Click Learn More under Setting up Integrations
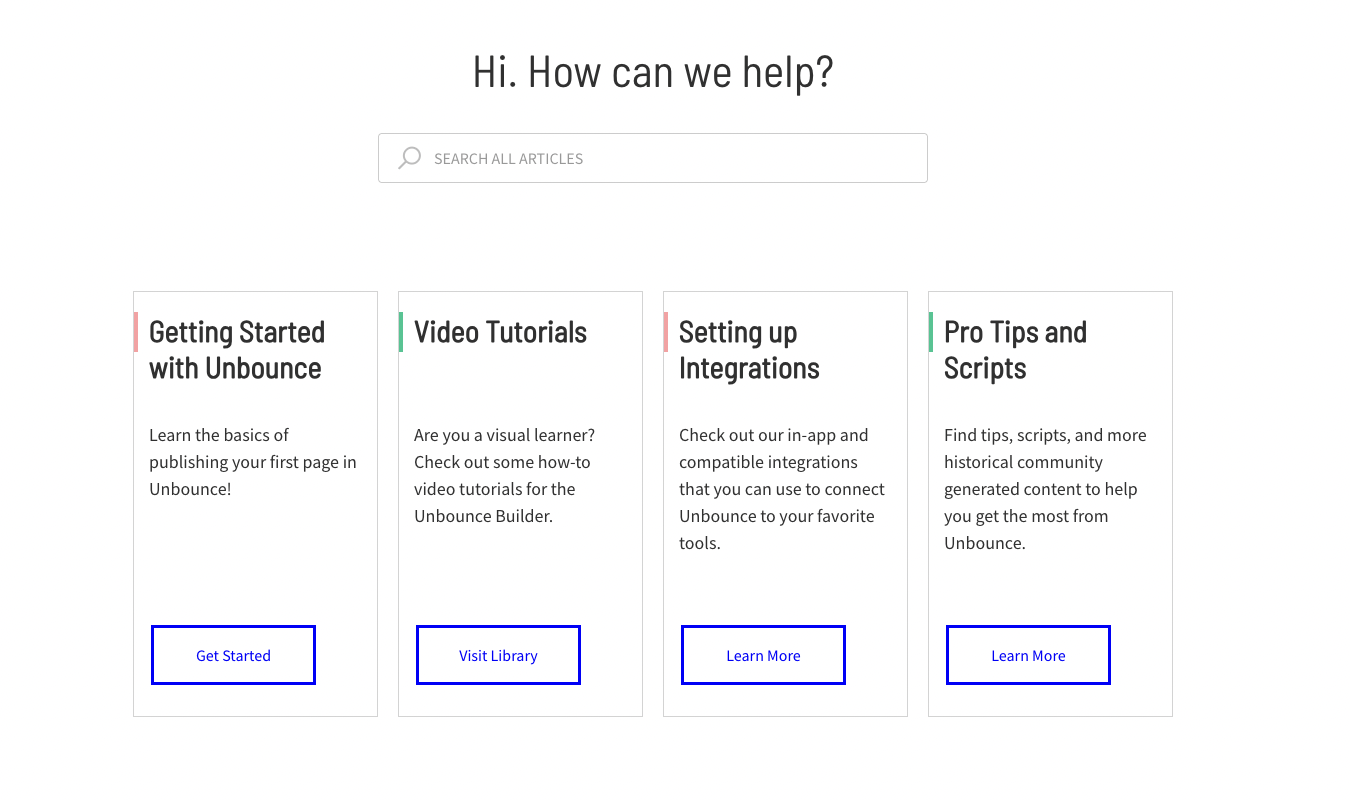This screenshot has height=800, width=1350. click(763, 655)
